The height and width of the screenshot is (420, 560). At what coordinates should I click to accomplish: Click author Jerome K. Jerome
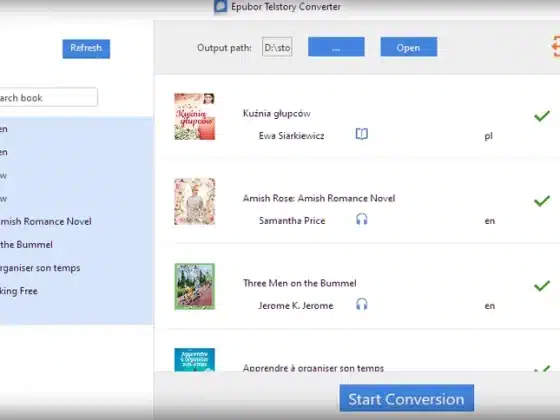[x=296, y=306]
